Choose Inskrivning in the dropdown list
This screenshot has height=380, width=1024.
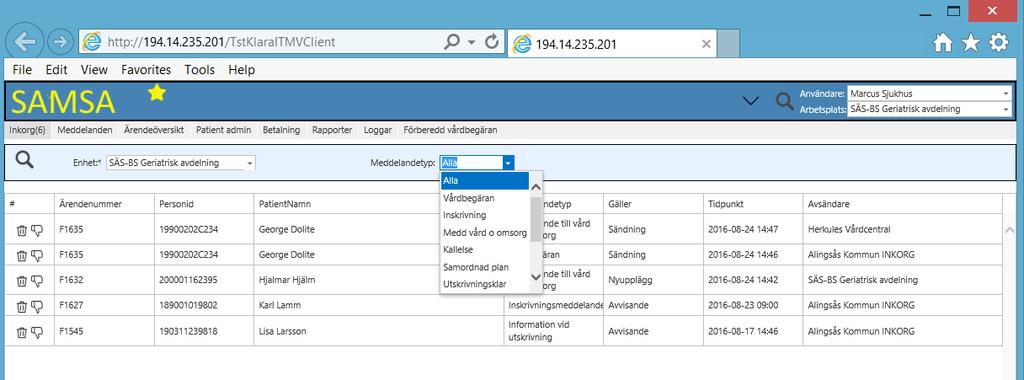pyautogui.click(x=485, y=215)
